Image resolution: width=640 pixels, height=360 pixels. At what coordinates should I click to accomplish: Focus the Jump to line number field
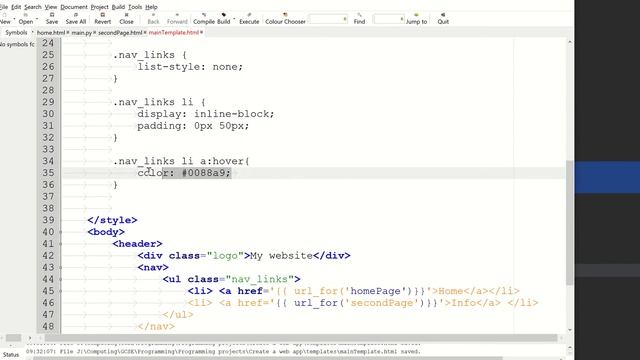[x=388, y=19]
